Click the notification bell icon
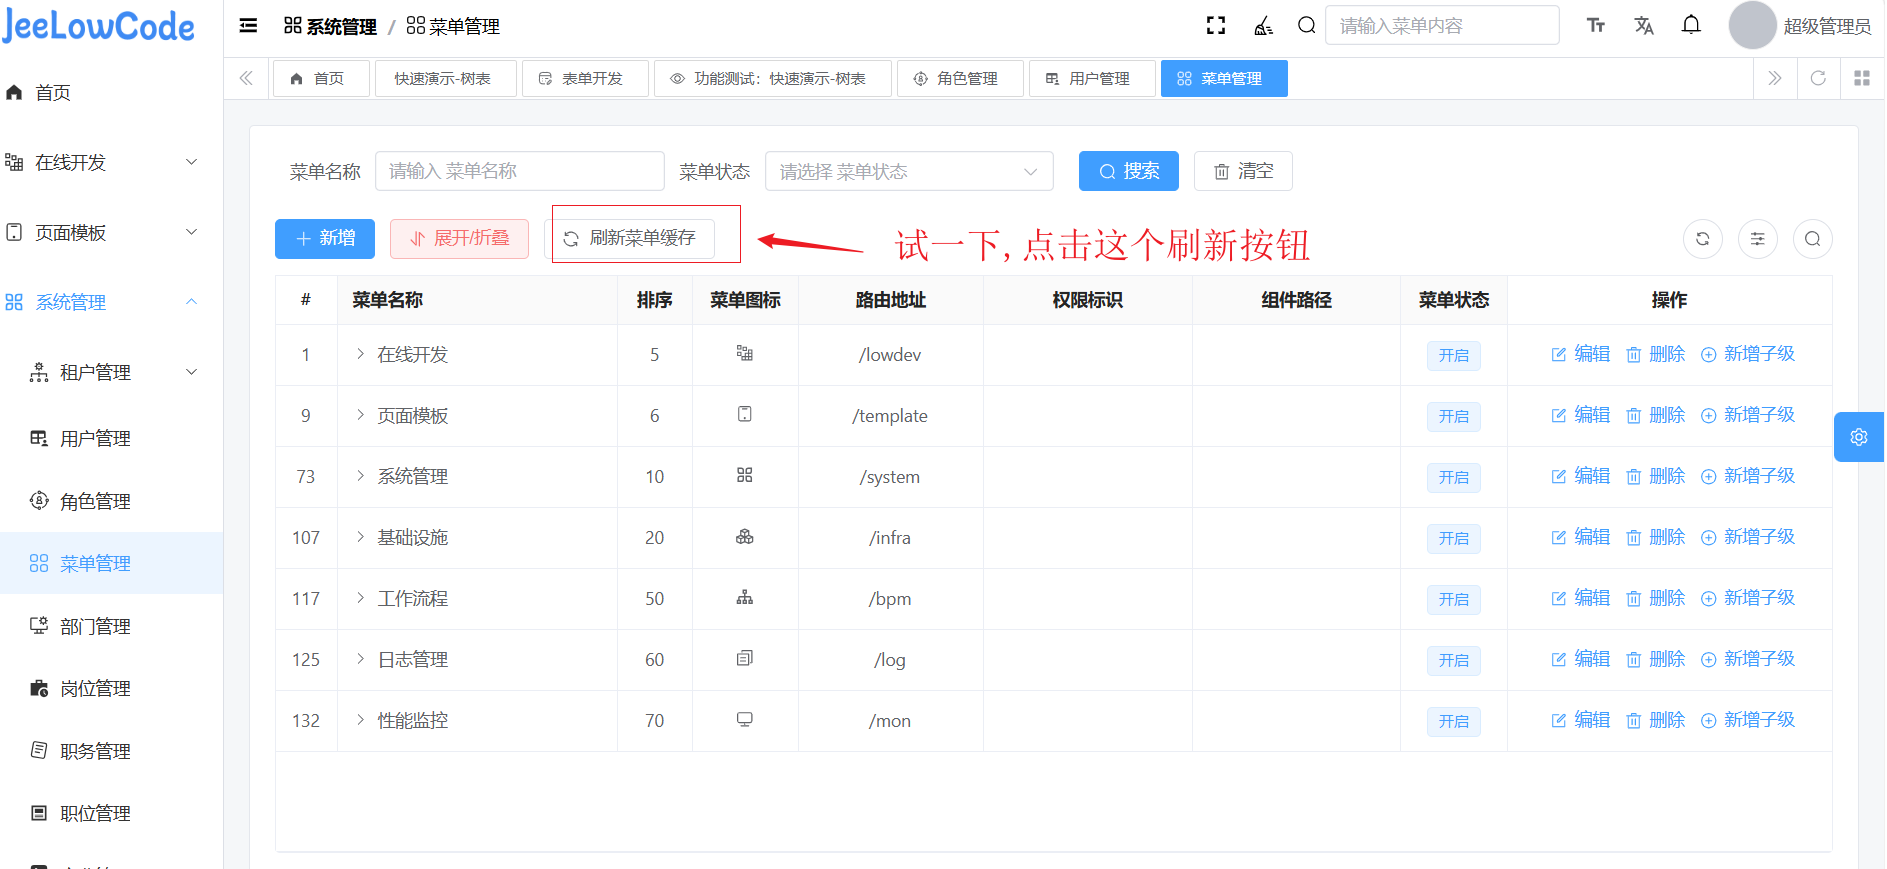Screen dimensions: 1887x869 point(1691,26)
